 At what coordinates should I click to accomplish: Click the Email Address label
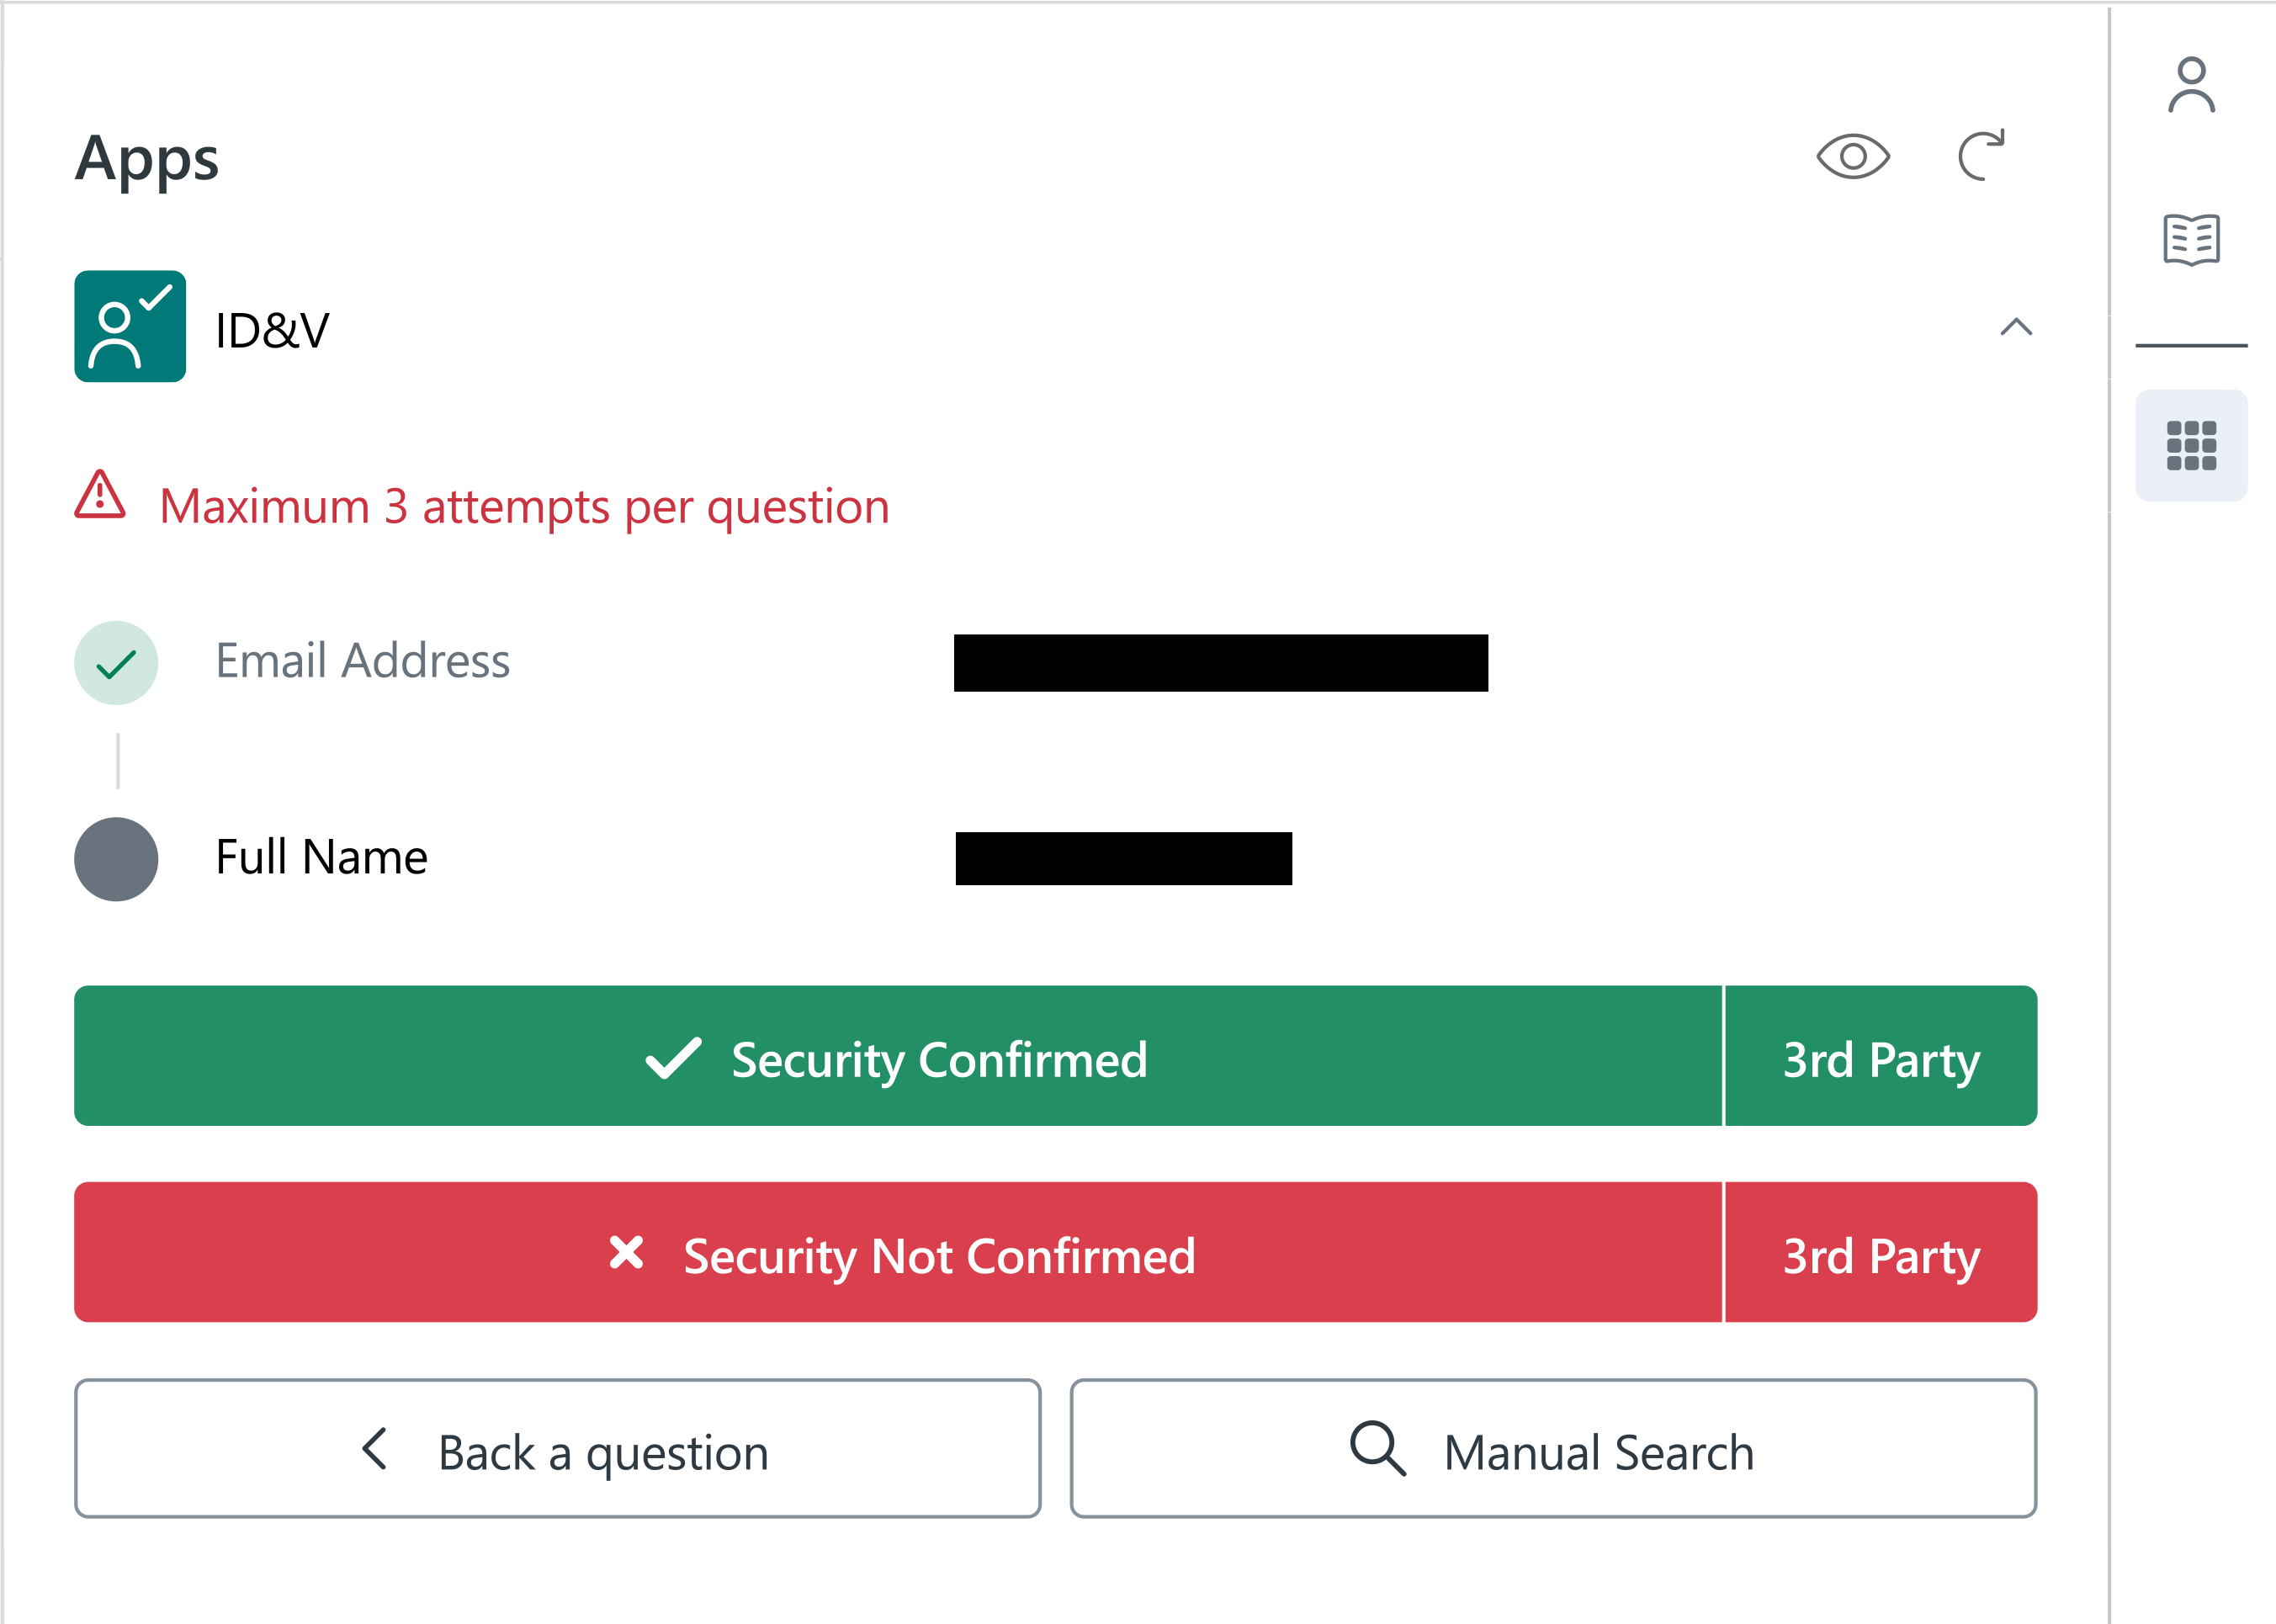pos(362,661)
